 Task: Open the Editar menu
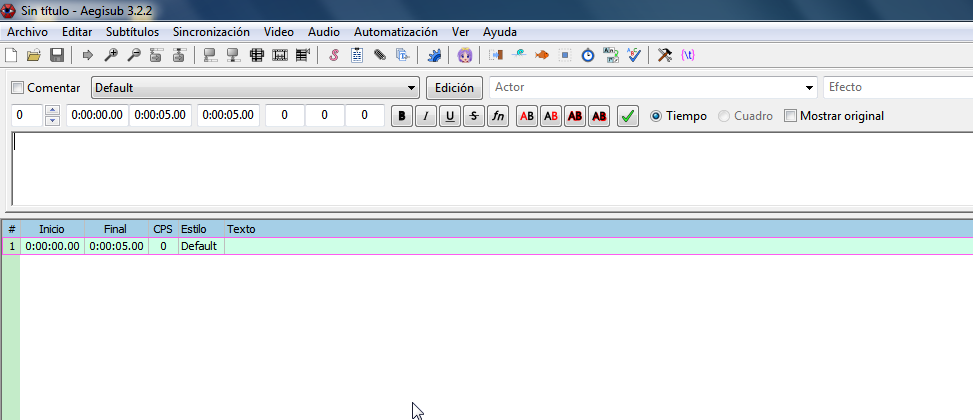coord(77,32)
